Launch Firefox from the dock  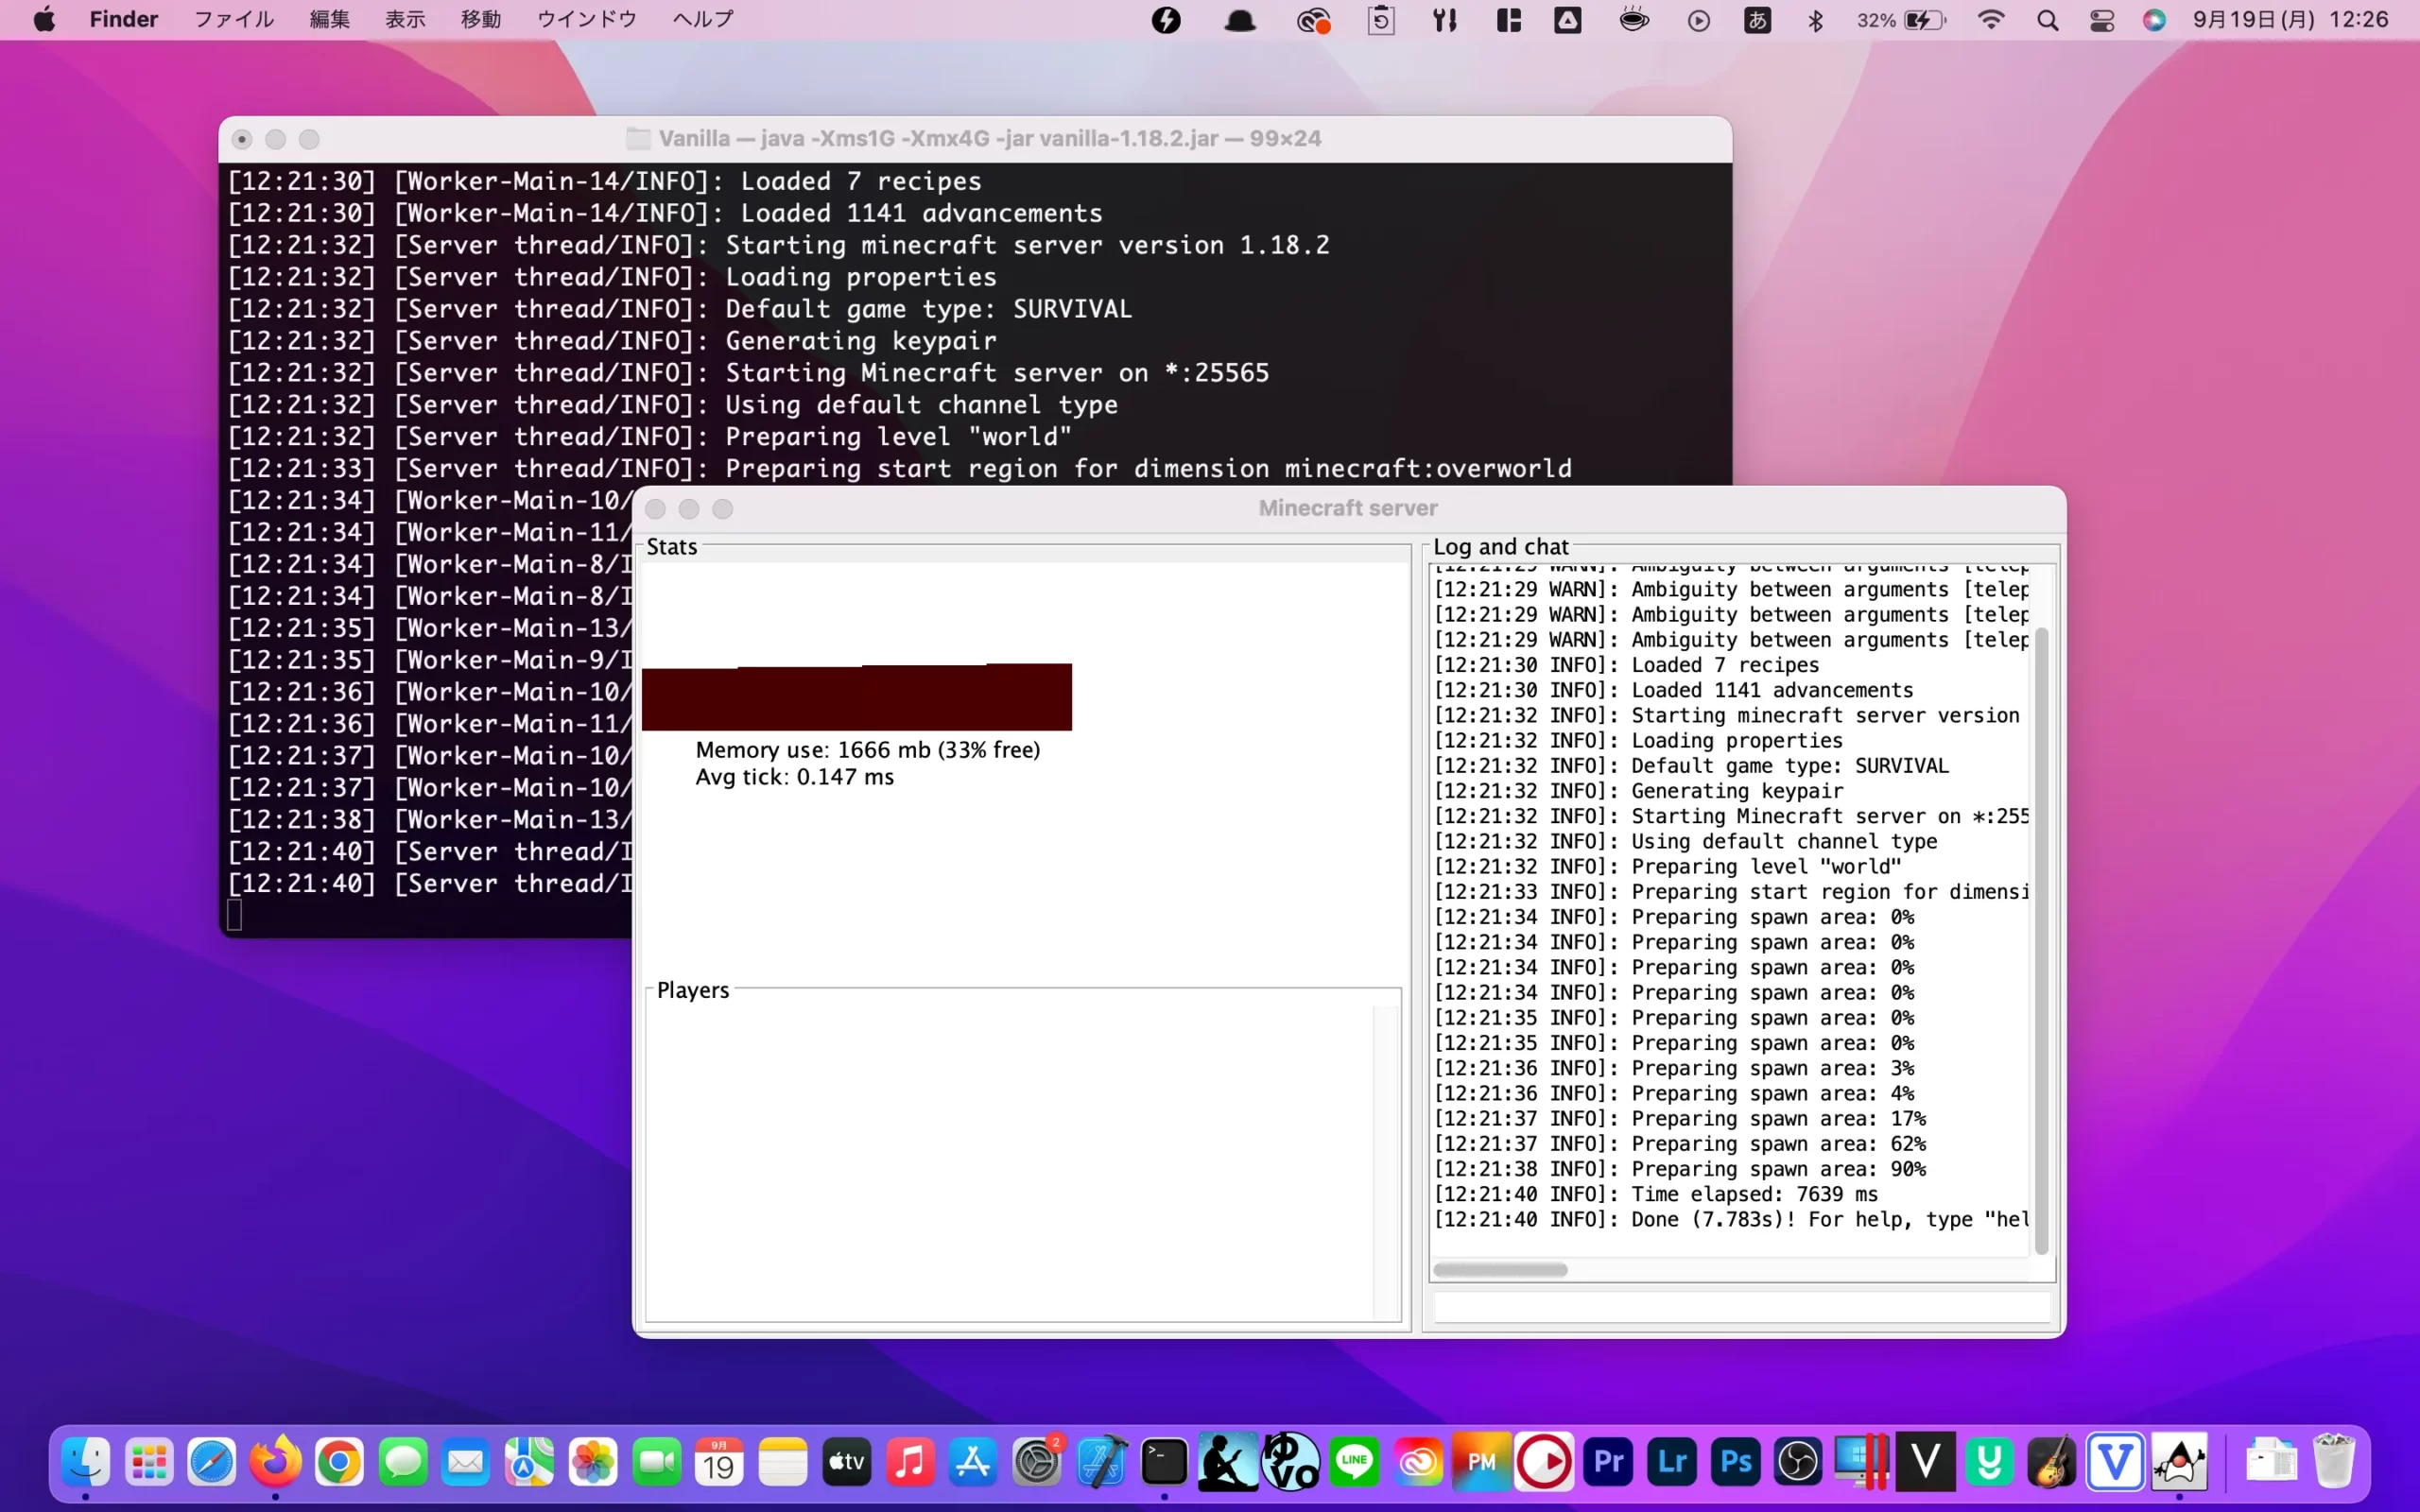click(276, 1463)
